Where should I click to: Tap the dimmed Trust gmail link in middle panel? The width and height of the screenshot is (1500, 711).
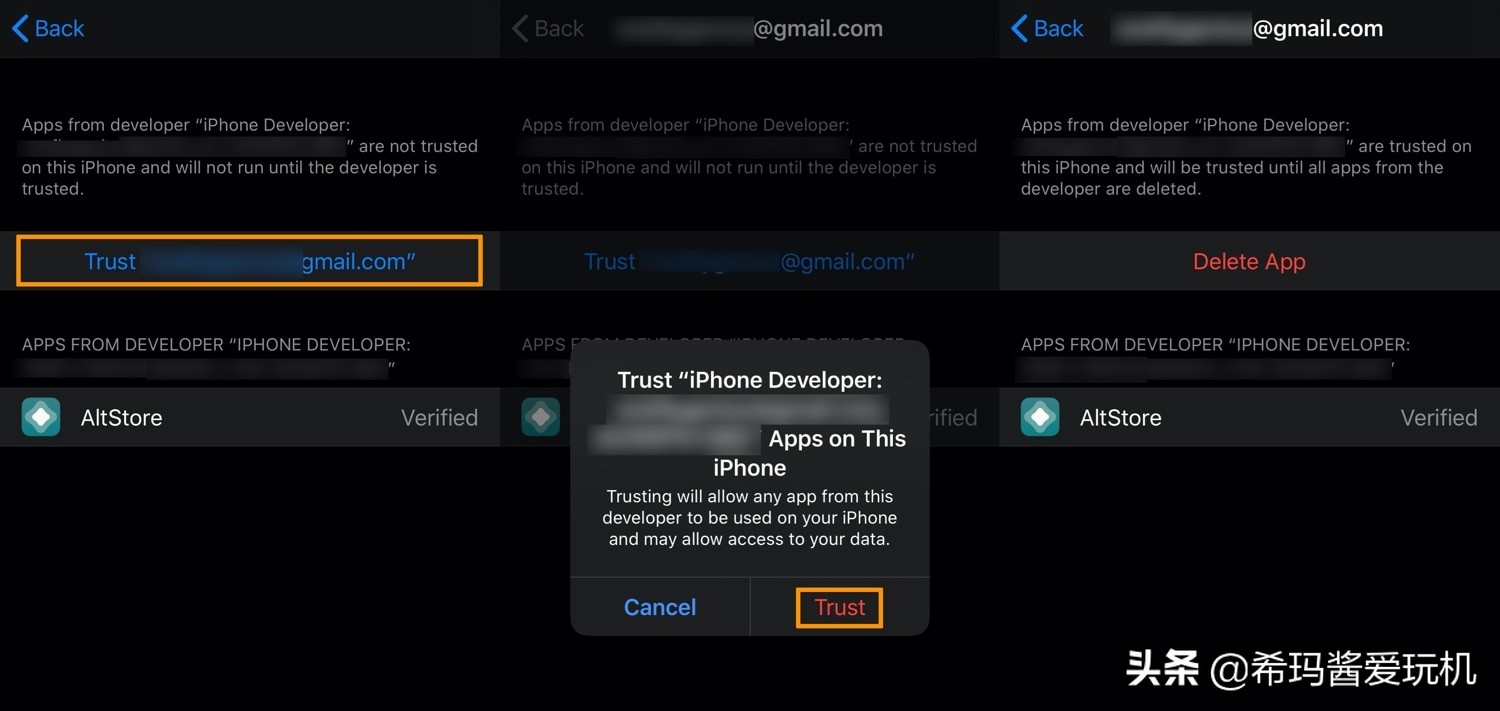coord(748,261)
